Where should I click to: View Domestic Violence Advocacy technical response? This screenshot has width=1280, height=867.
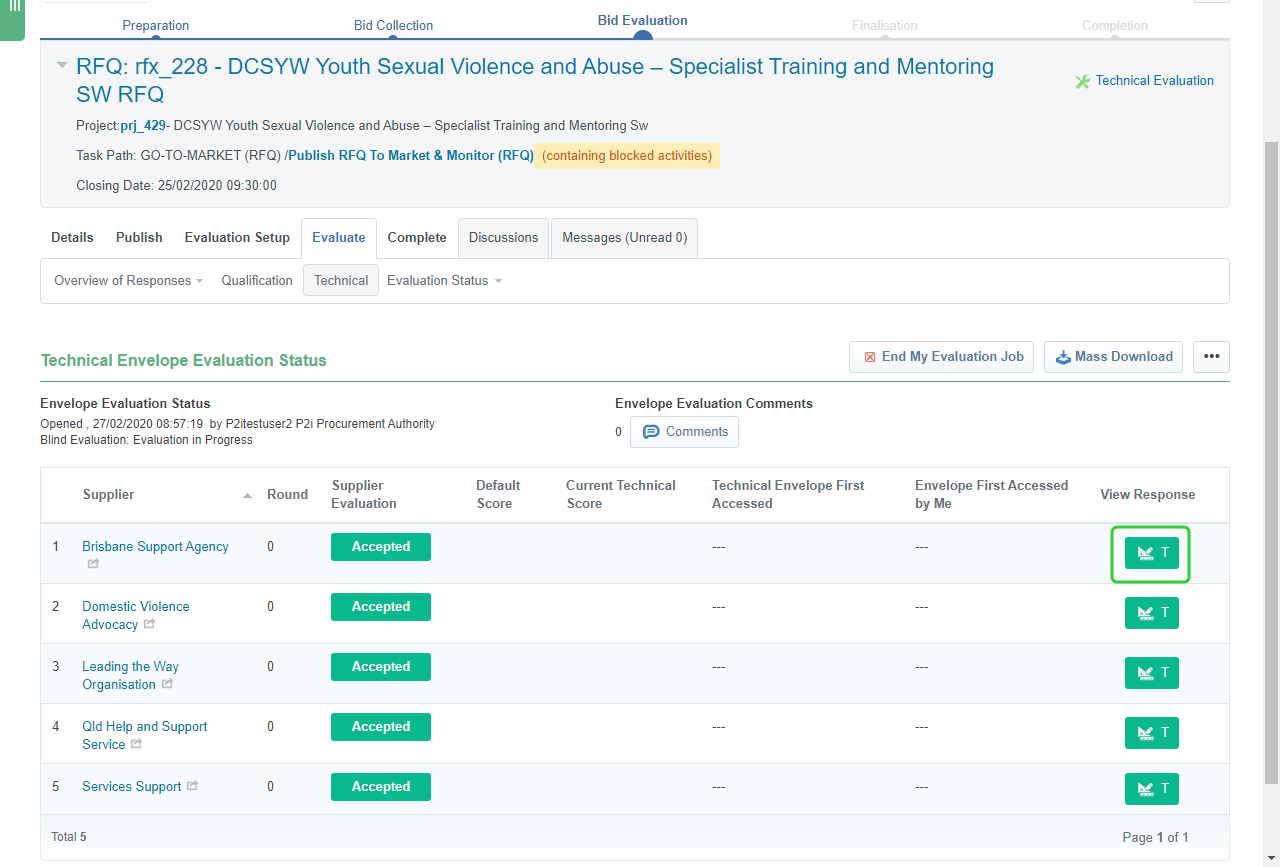[1151, 613]
